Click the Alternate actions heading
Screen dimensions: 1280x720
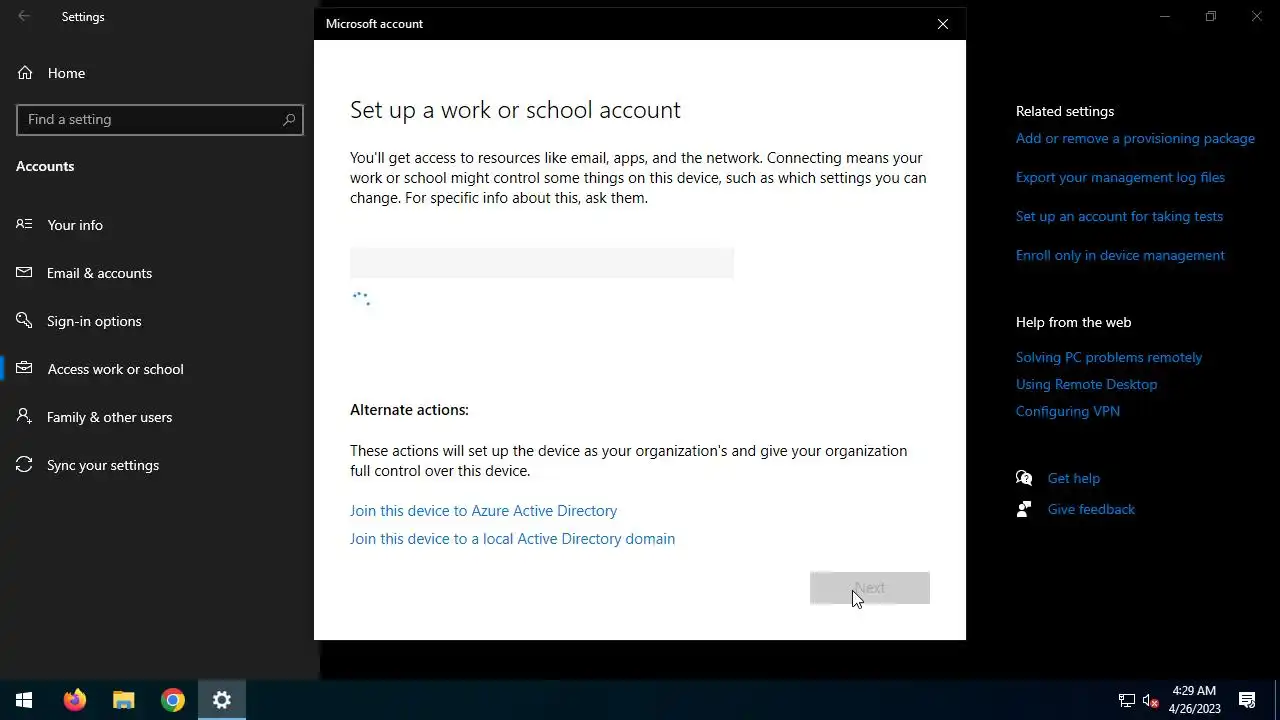(x=409, y=410)
